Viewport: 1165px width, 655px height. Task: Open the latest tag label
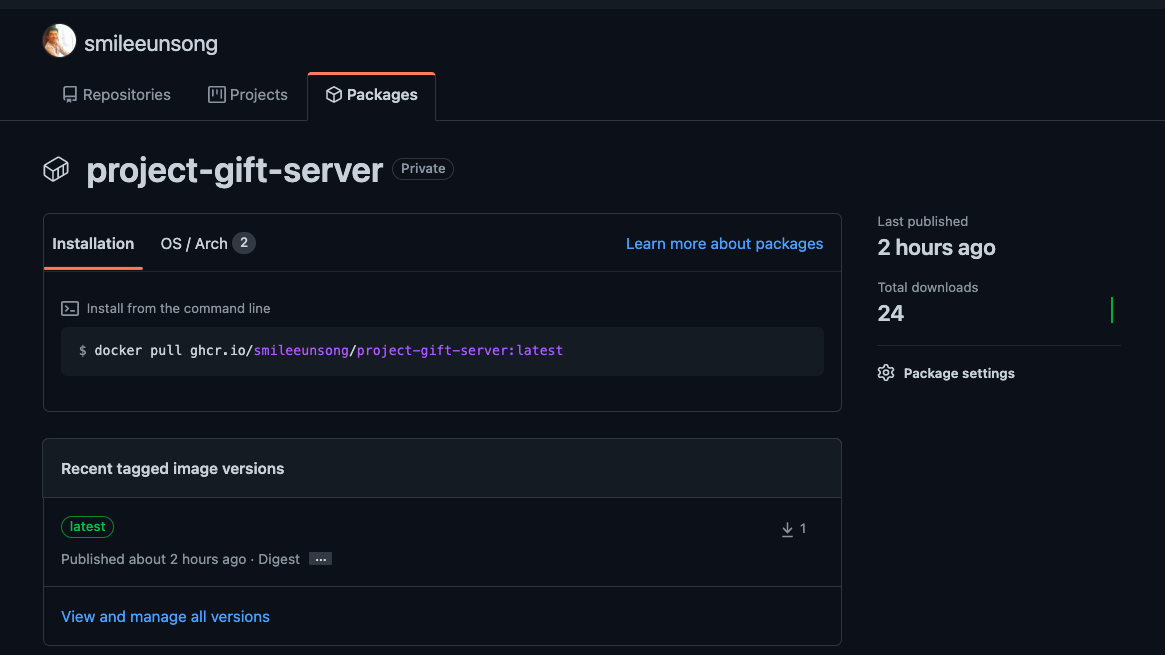pyautogui.click(x=87, y=527)
